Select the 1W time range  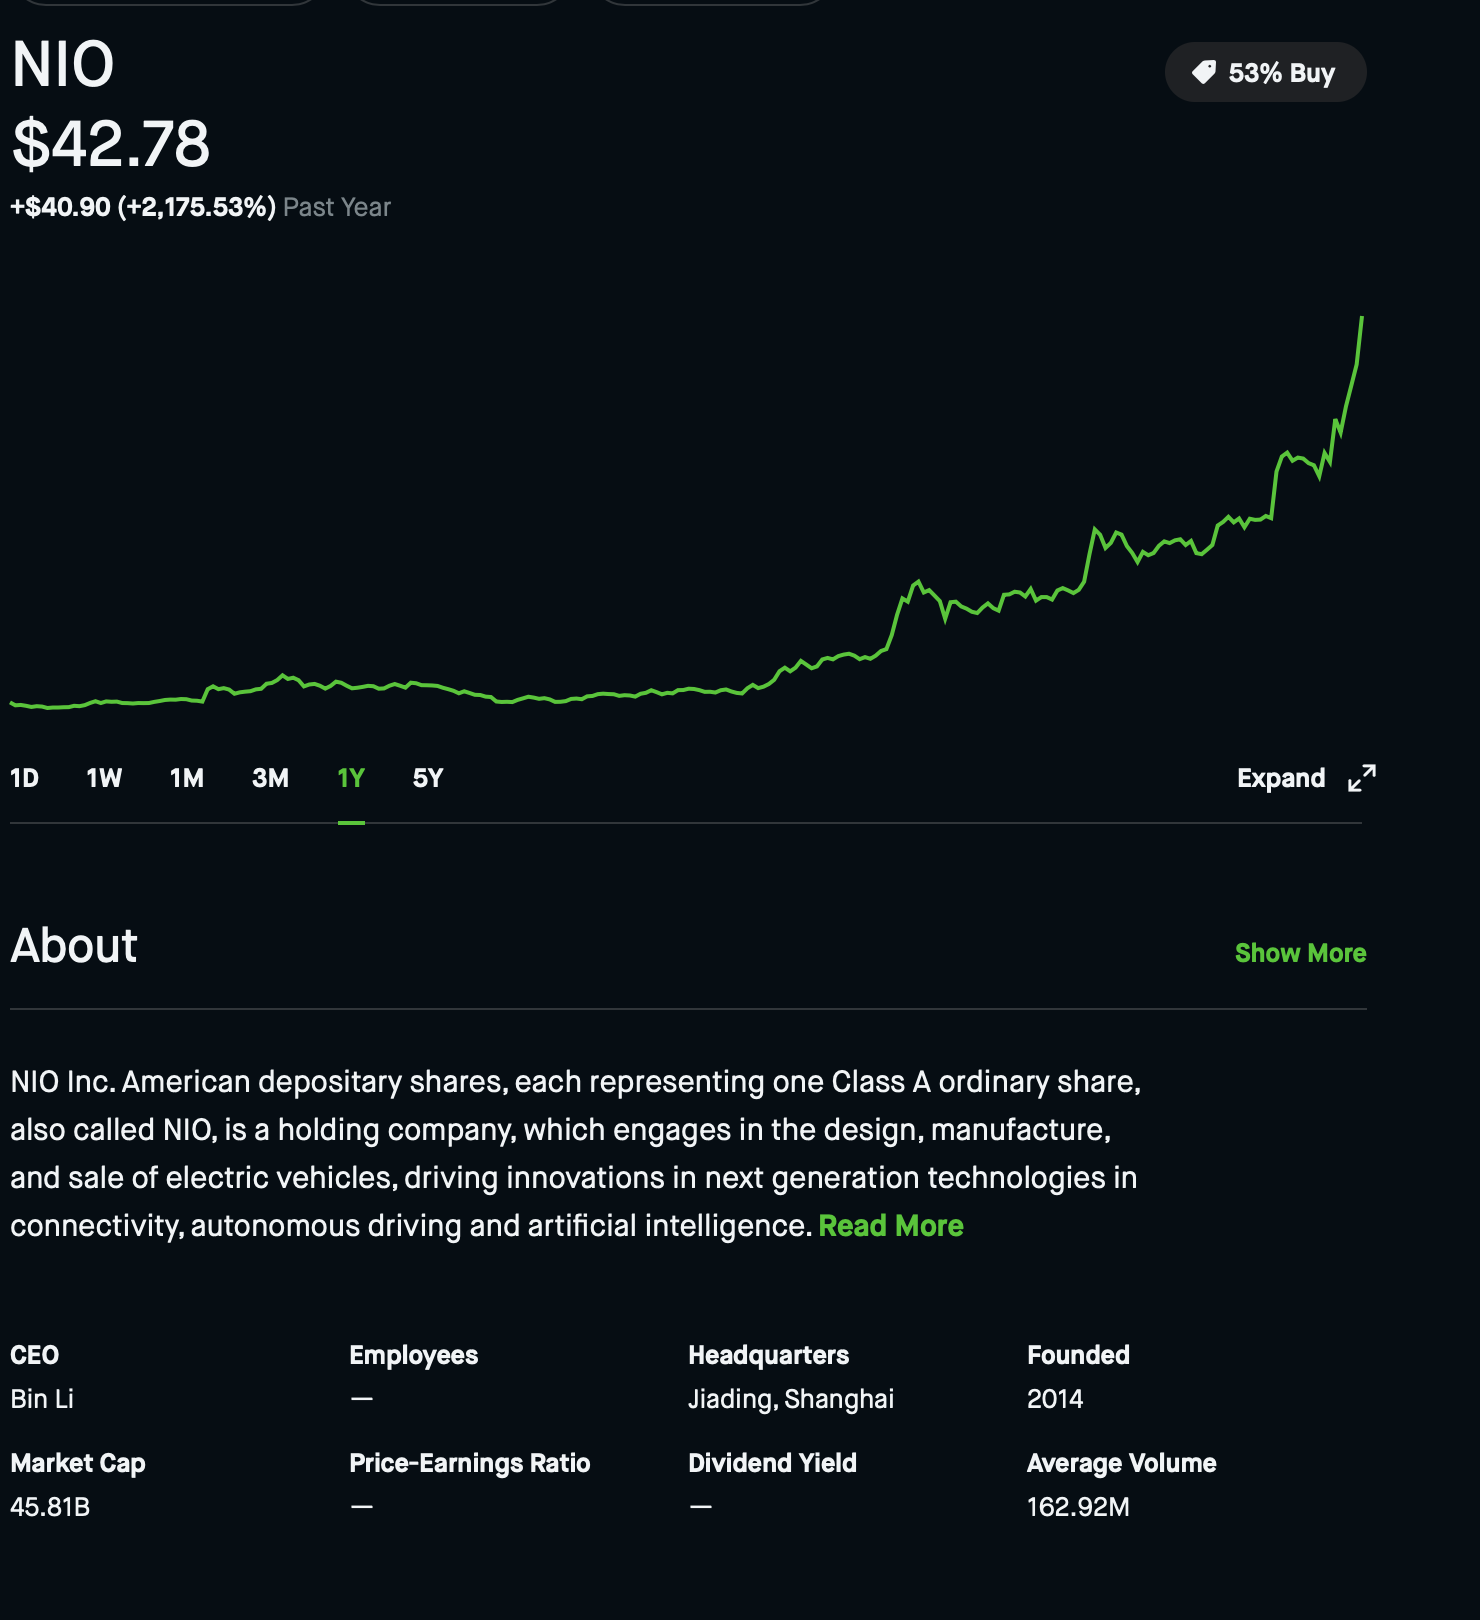104,778
